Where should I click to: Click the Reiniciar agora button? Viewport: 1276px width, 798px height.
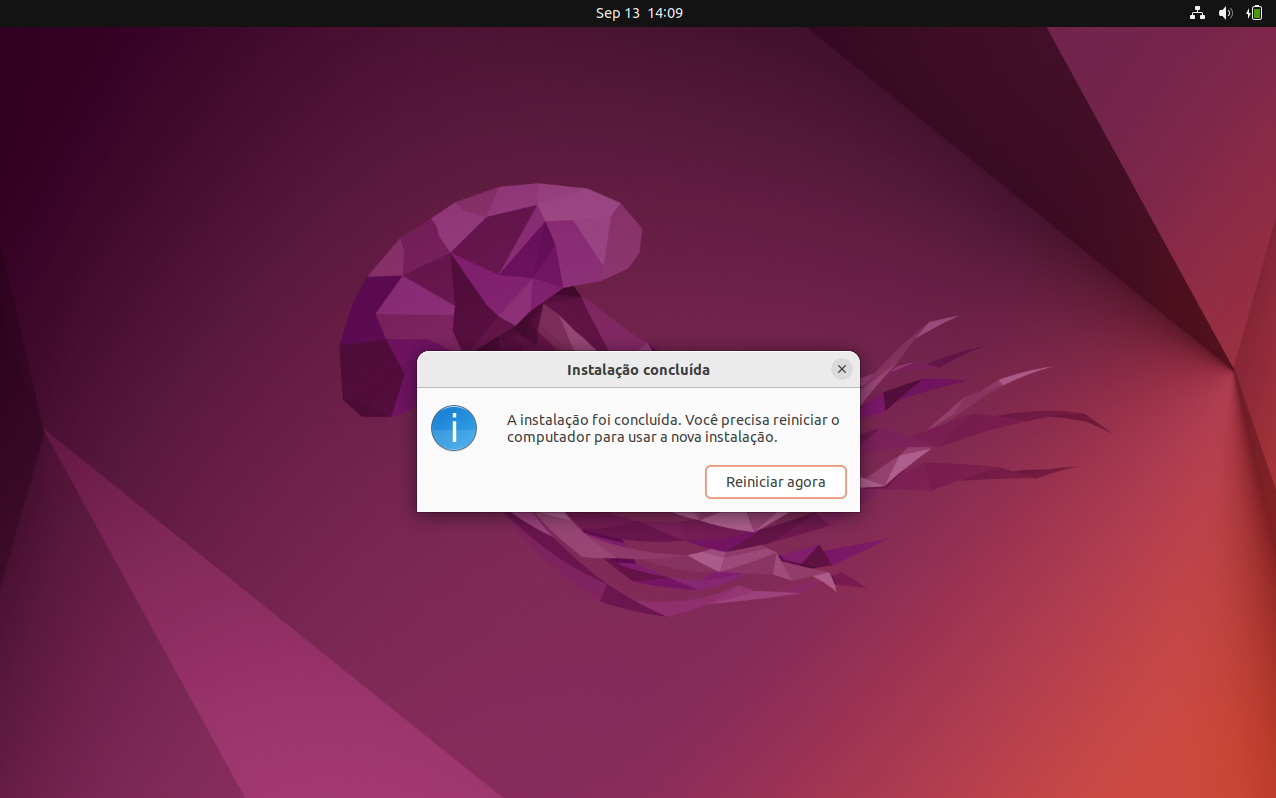coord(775,482)
